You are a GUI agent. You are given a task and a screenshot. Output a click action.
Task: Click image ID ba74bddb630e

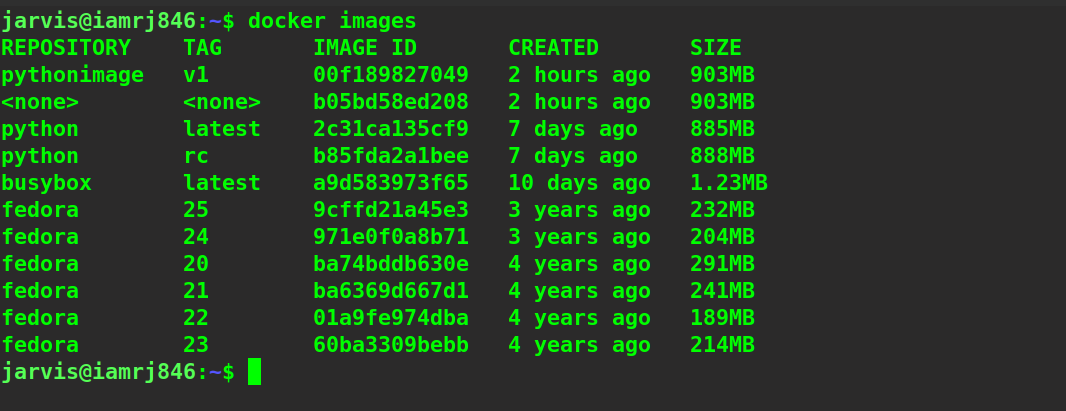click(x=391, y=264)
